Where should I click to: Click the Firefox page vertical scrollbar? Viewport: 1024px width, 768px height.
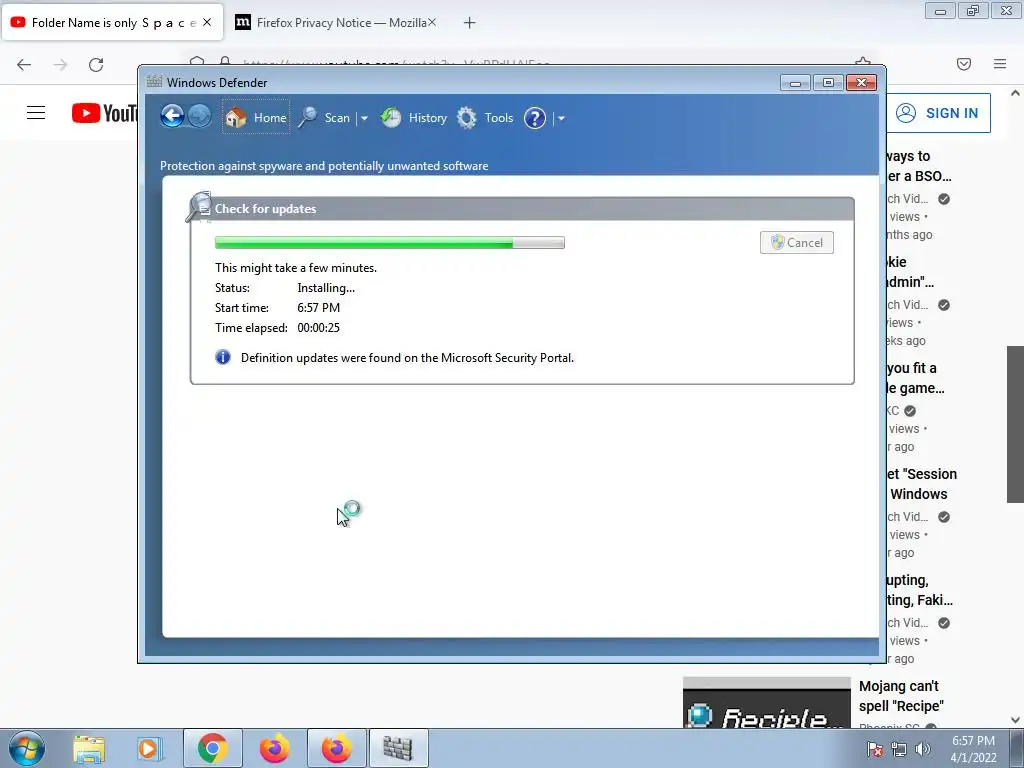click(1015, 424)
